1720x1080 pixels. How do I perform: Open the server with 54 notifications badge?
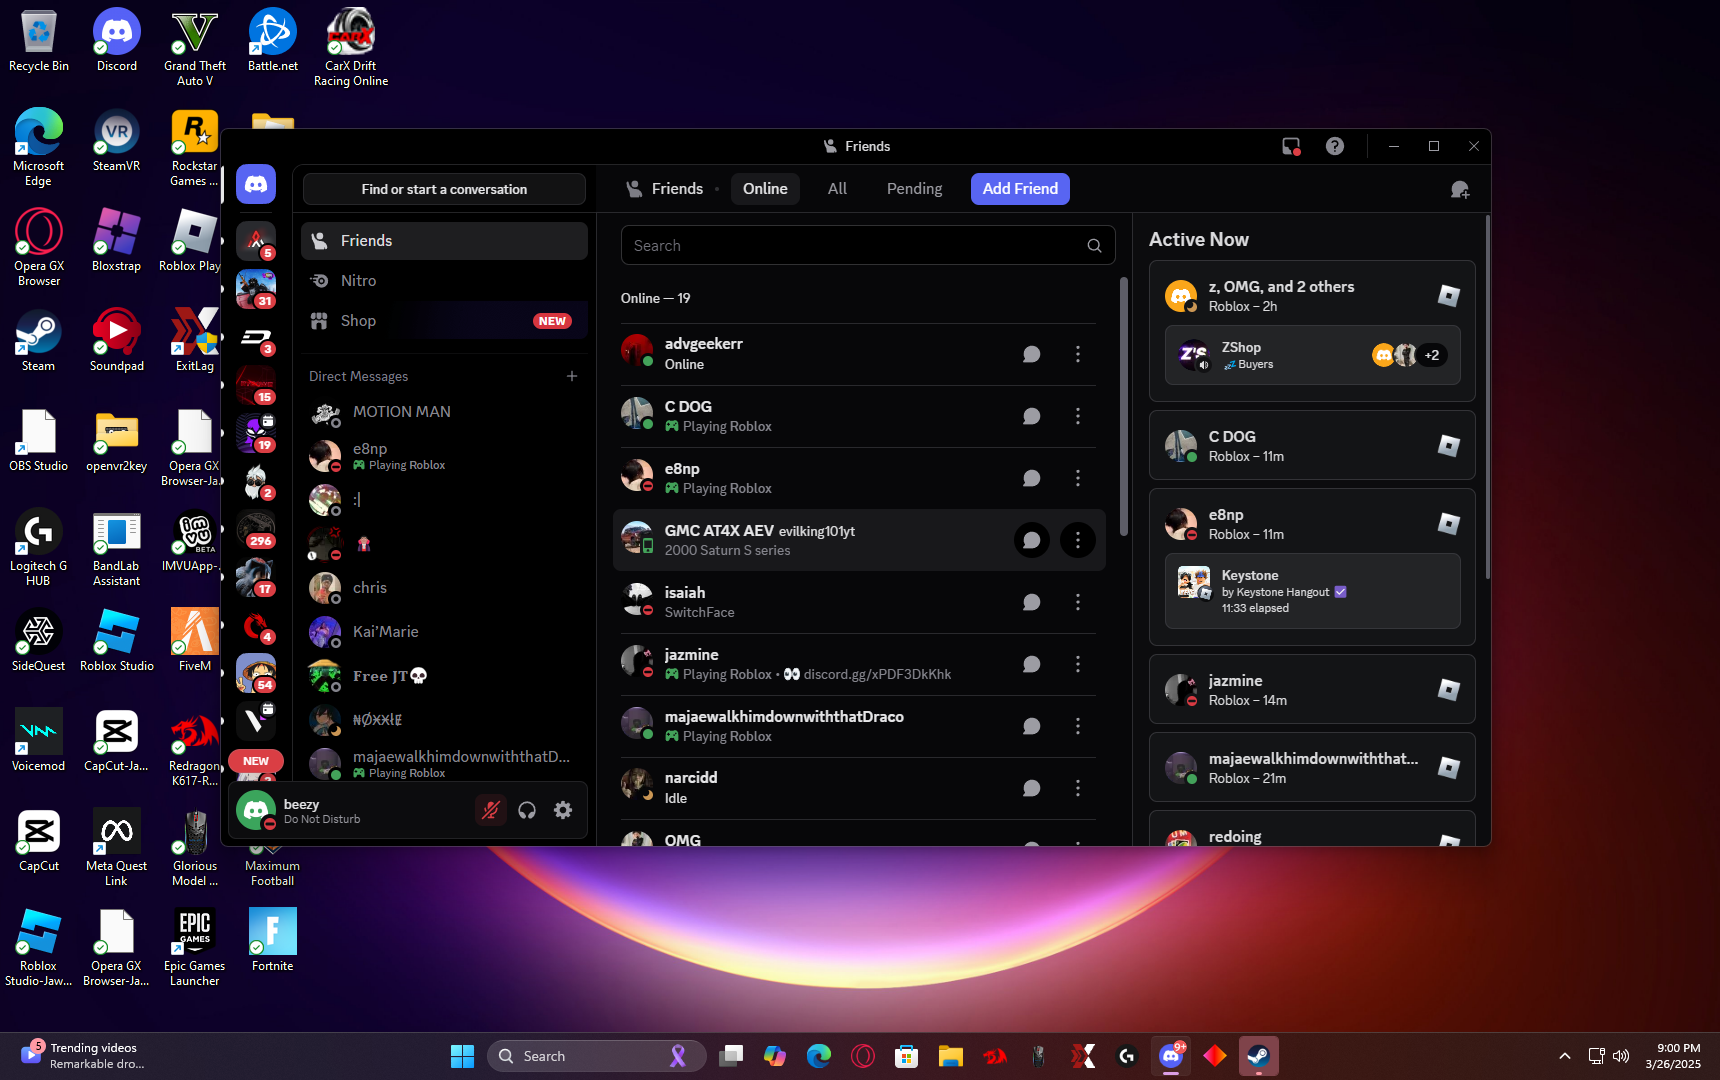[256, 673]
